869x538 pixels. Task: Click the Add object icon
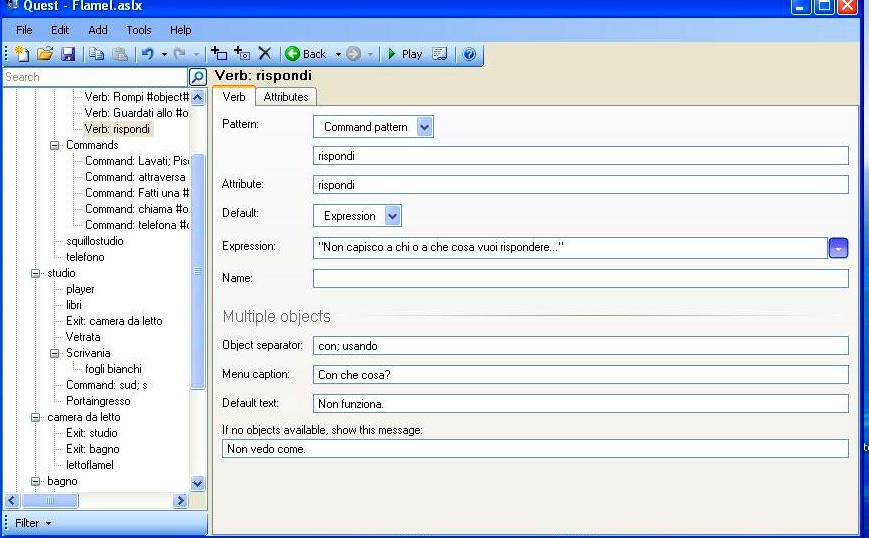coord(219,54)
